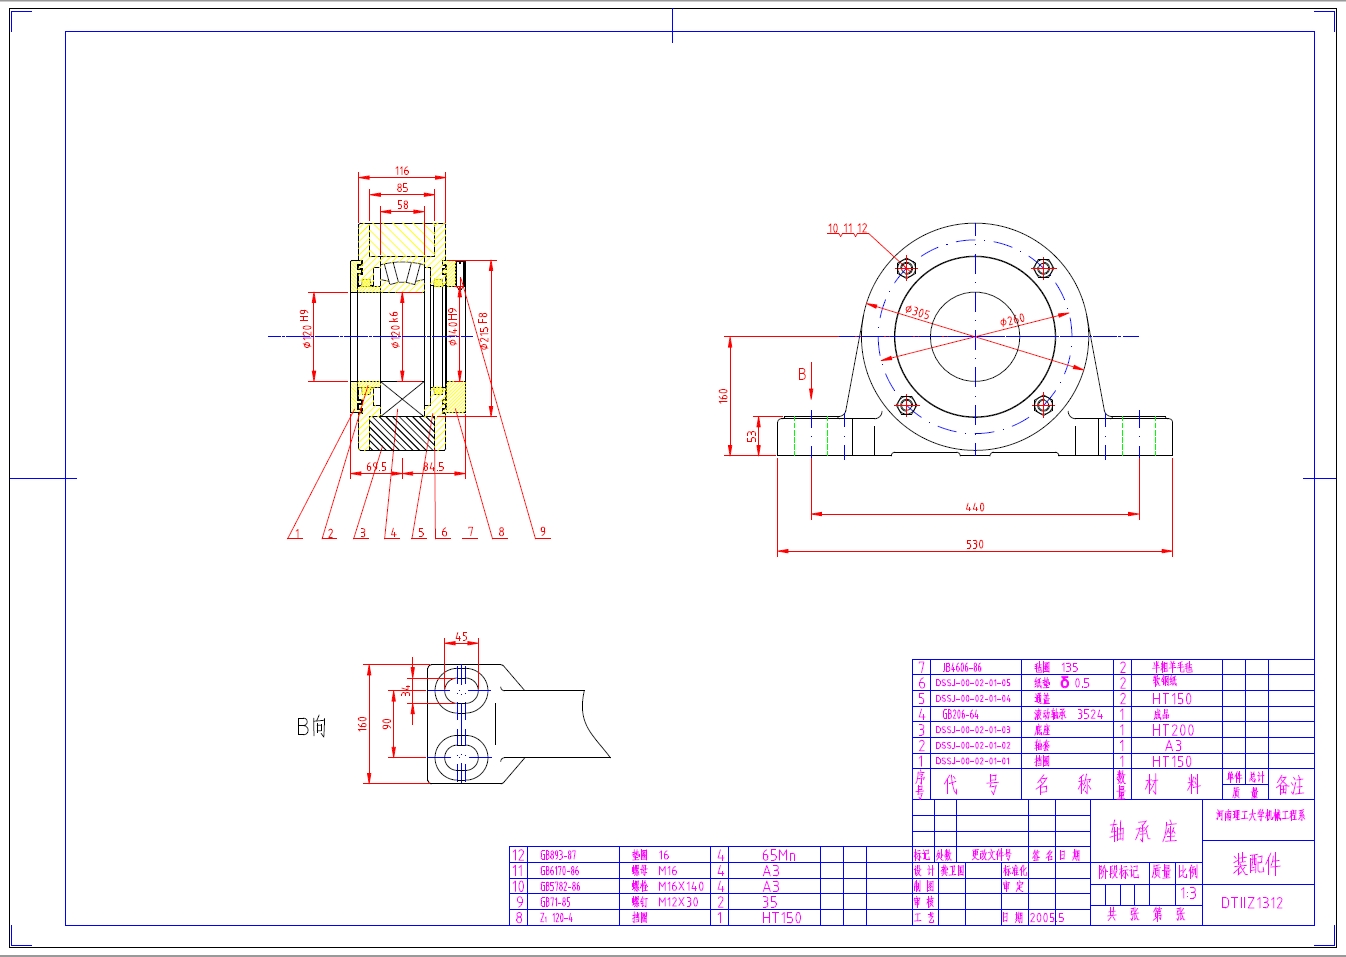This screenshot has height=957, width=1346.
Task: Click the '更改文件号' title block cell
Action: point(992,855)
